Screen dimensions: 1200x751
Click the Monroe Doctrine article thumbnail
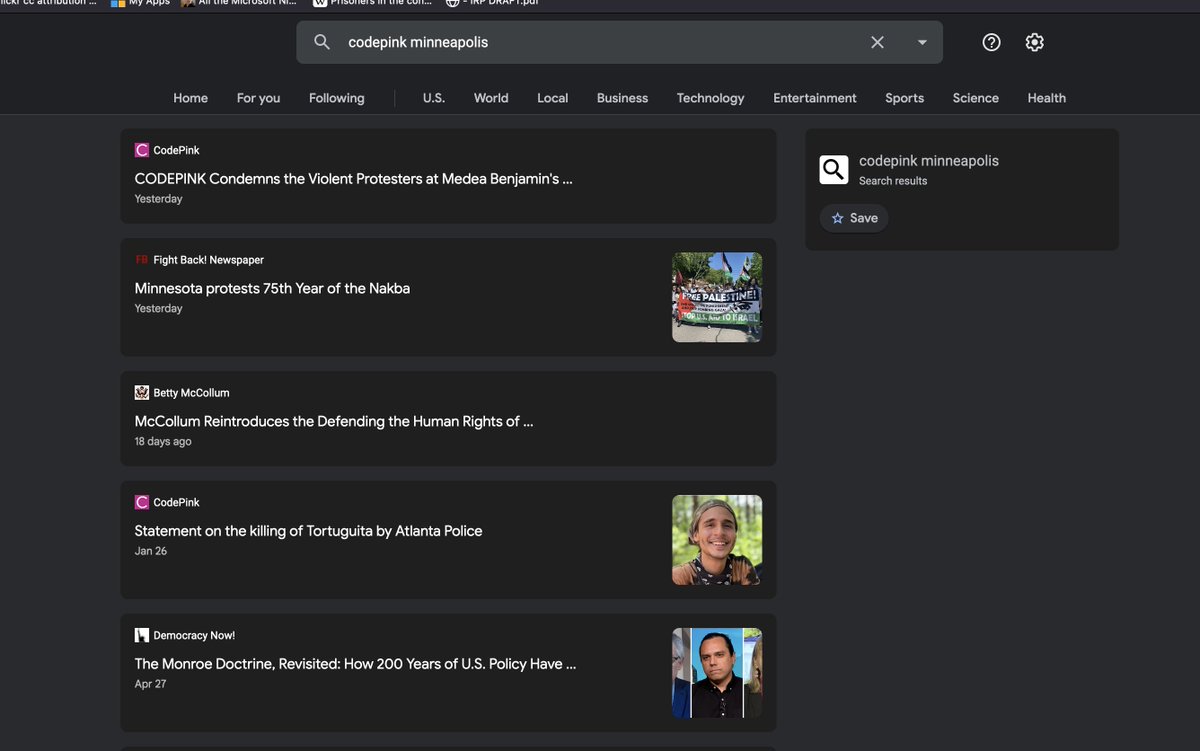coord(717,673)
